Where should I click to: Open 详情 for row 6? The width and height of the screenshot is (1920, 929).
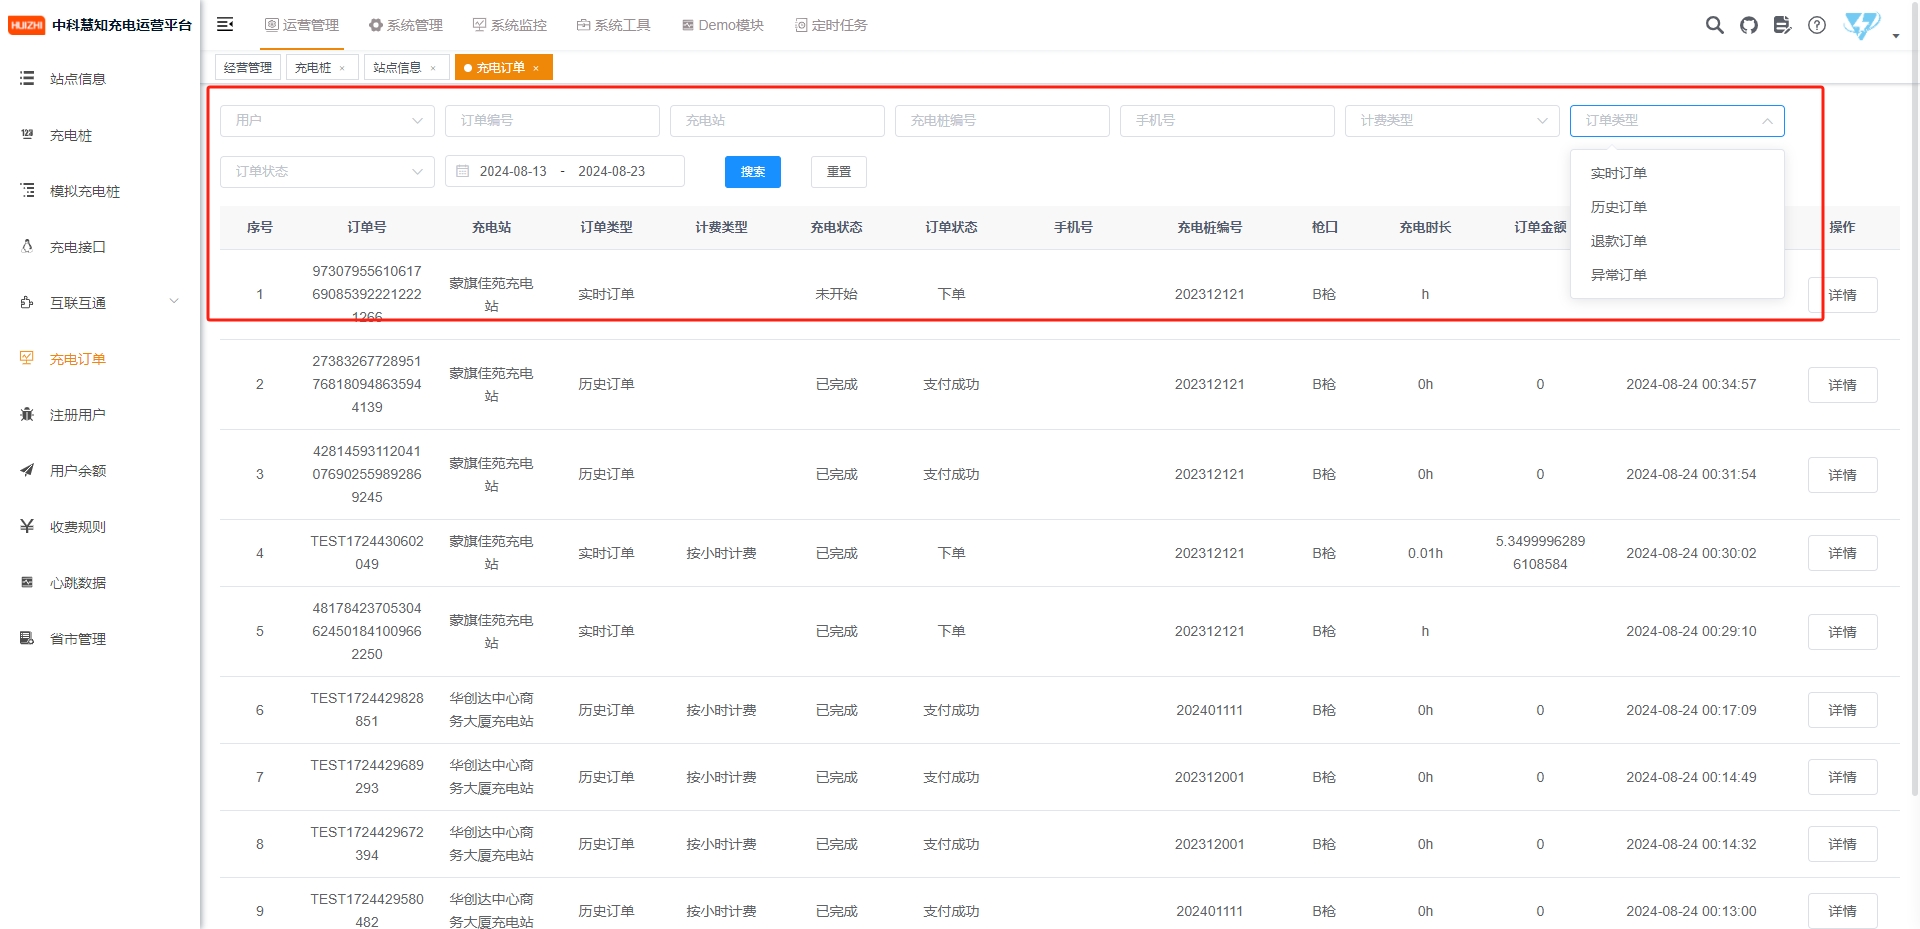[x=1842, y=710]
